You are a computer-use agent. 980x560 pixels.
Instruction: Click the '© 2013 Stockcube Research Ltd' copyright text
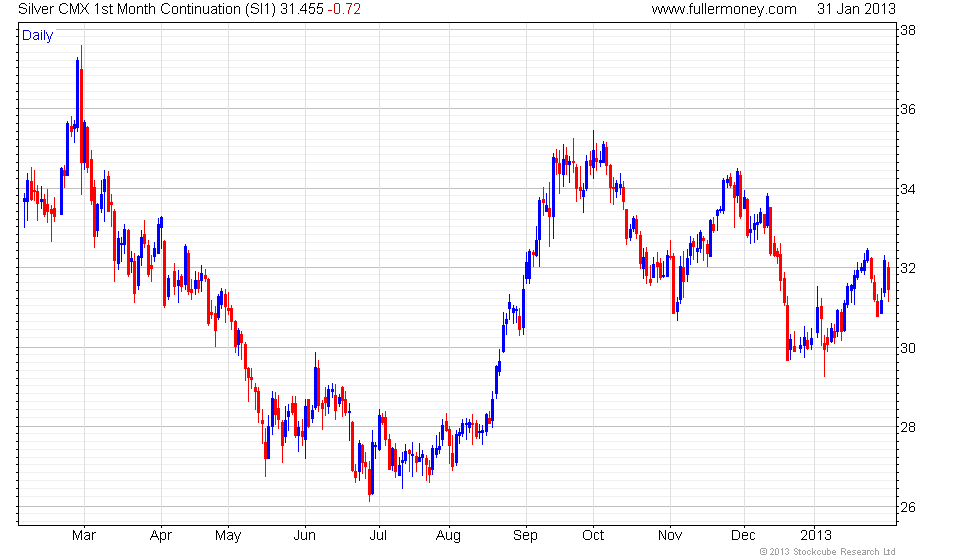coord(828,552)
